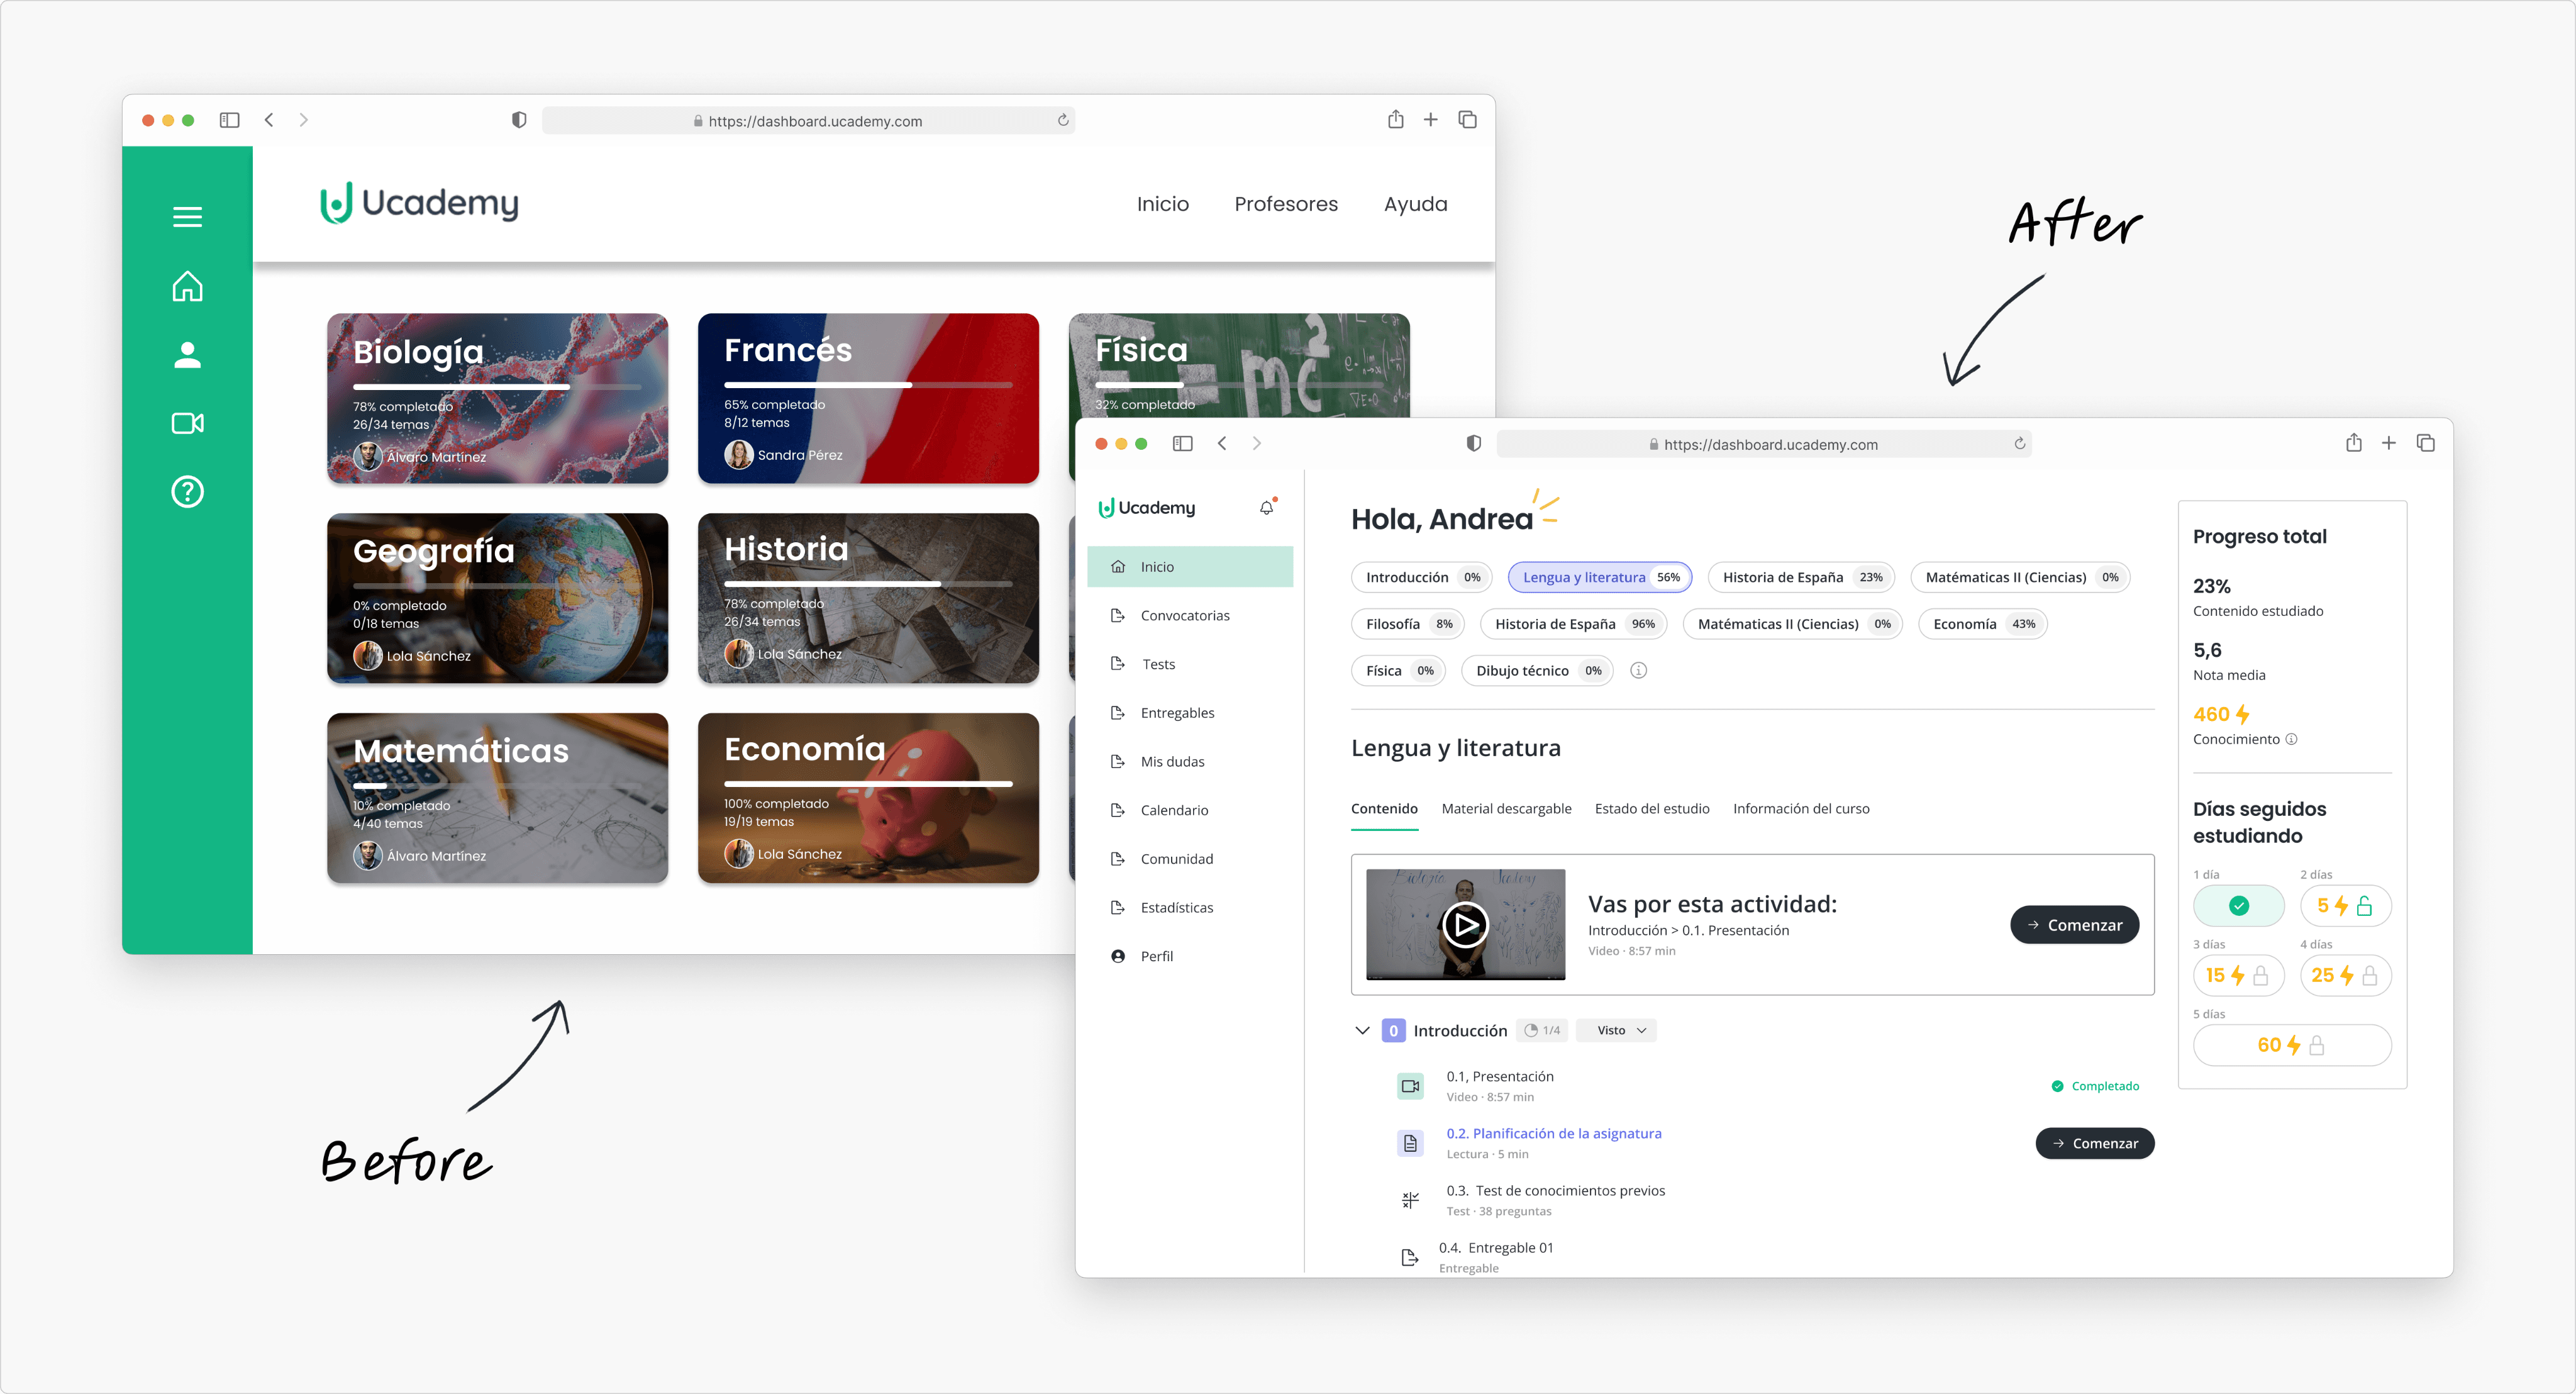Play the Presentación video thumbnail

click(x=1465, y=924)
